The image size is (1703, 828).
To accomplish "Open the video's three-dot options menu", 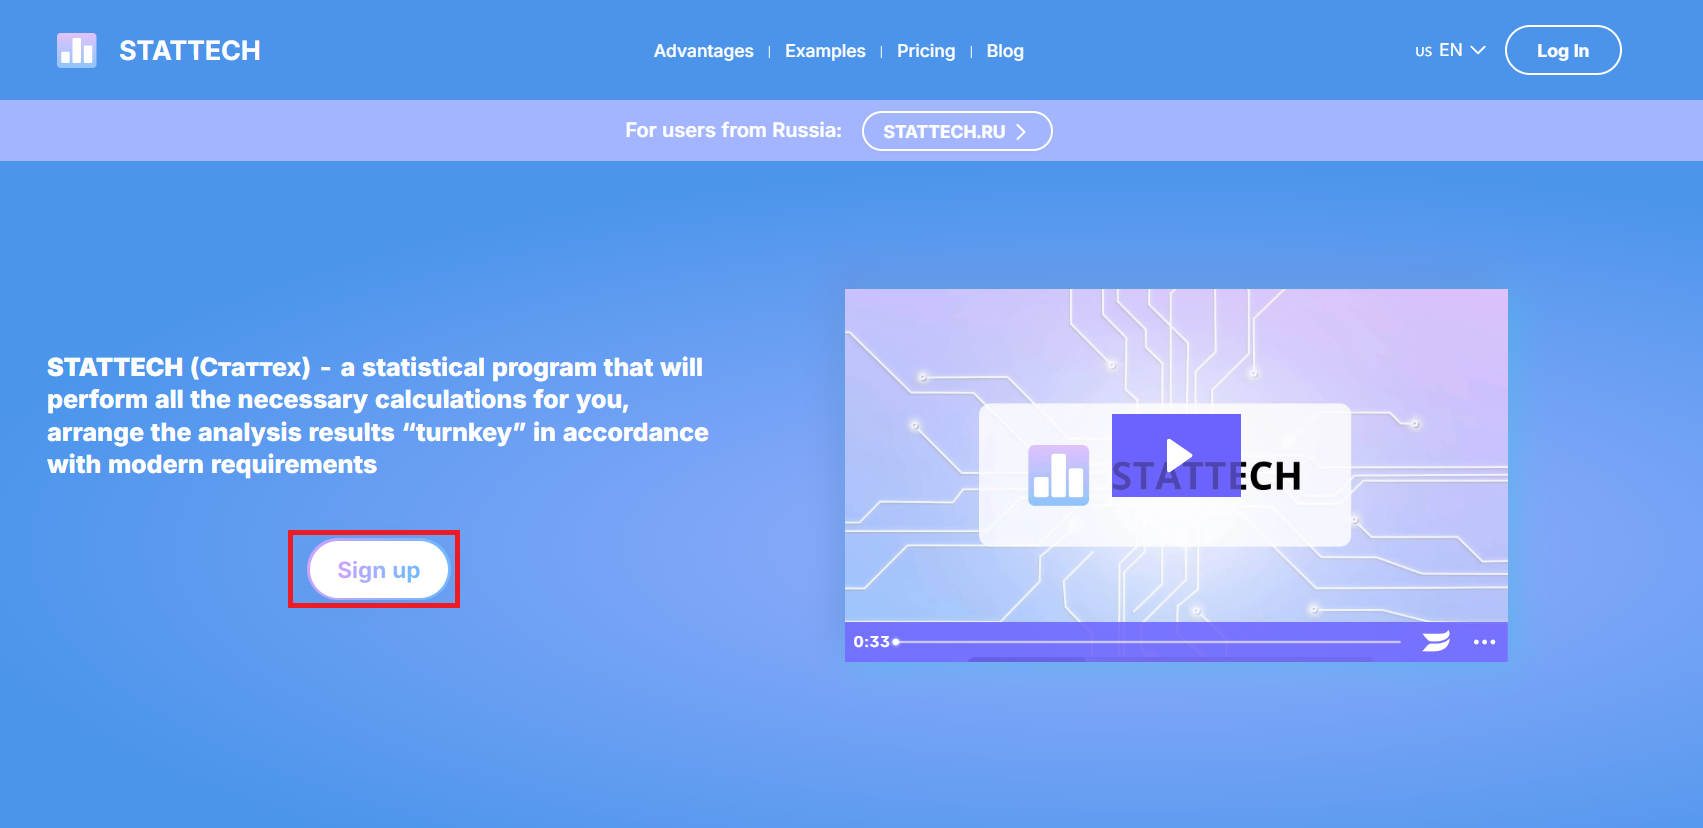I will [1484, 642].
